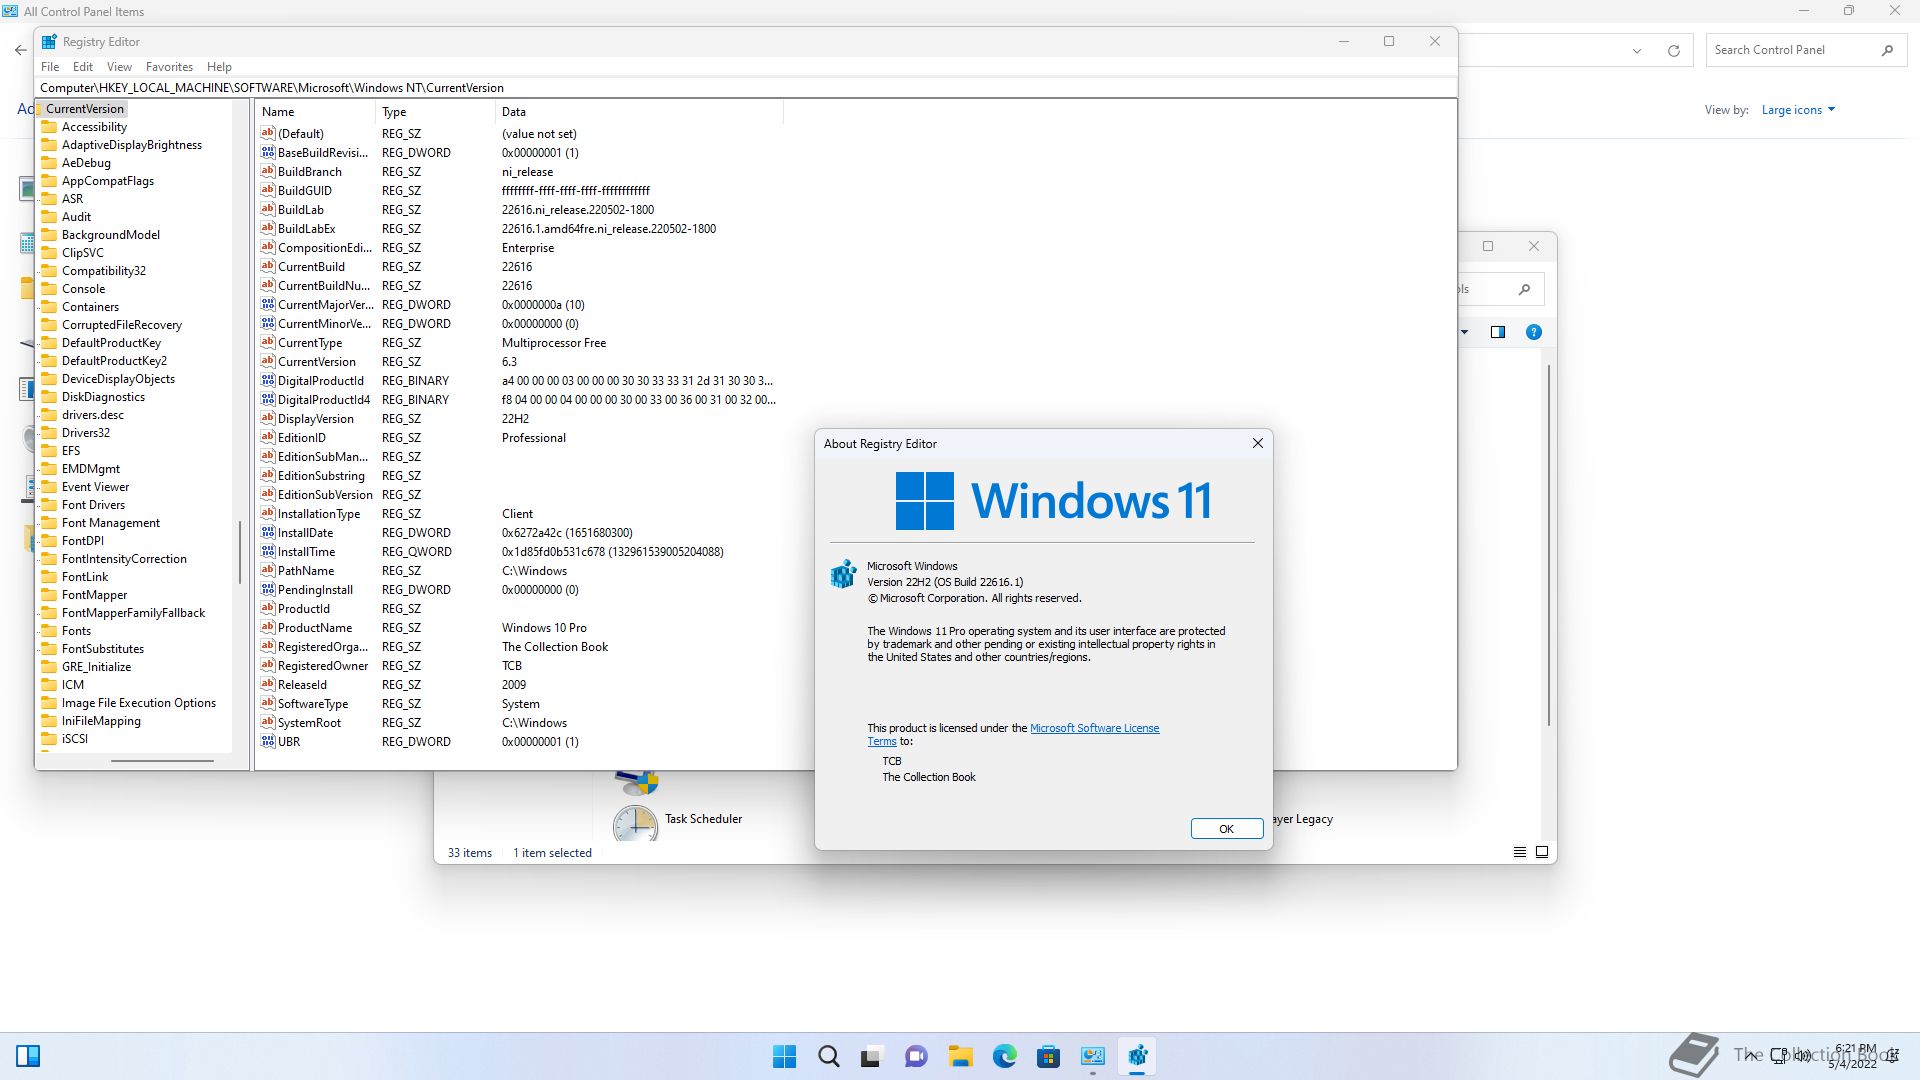This screenshot has height=1080, width=1920.
Task: Select the UBR value row
Action: tap(519, 742)
